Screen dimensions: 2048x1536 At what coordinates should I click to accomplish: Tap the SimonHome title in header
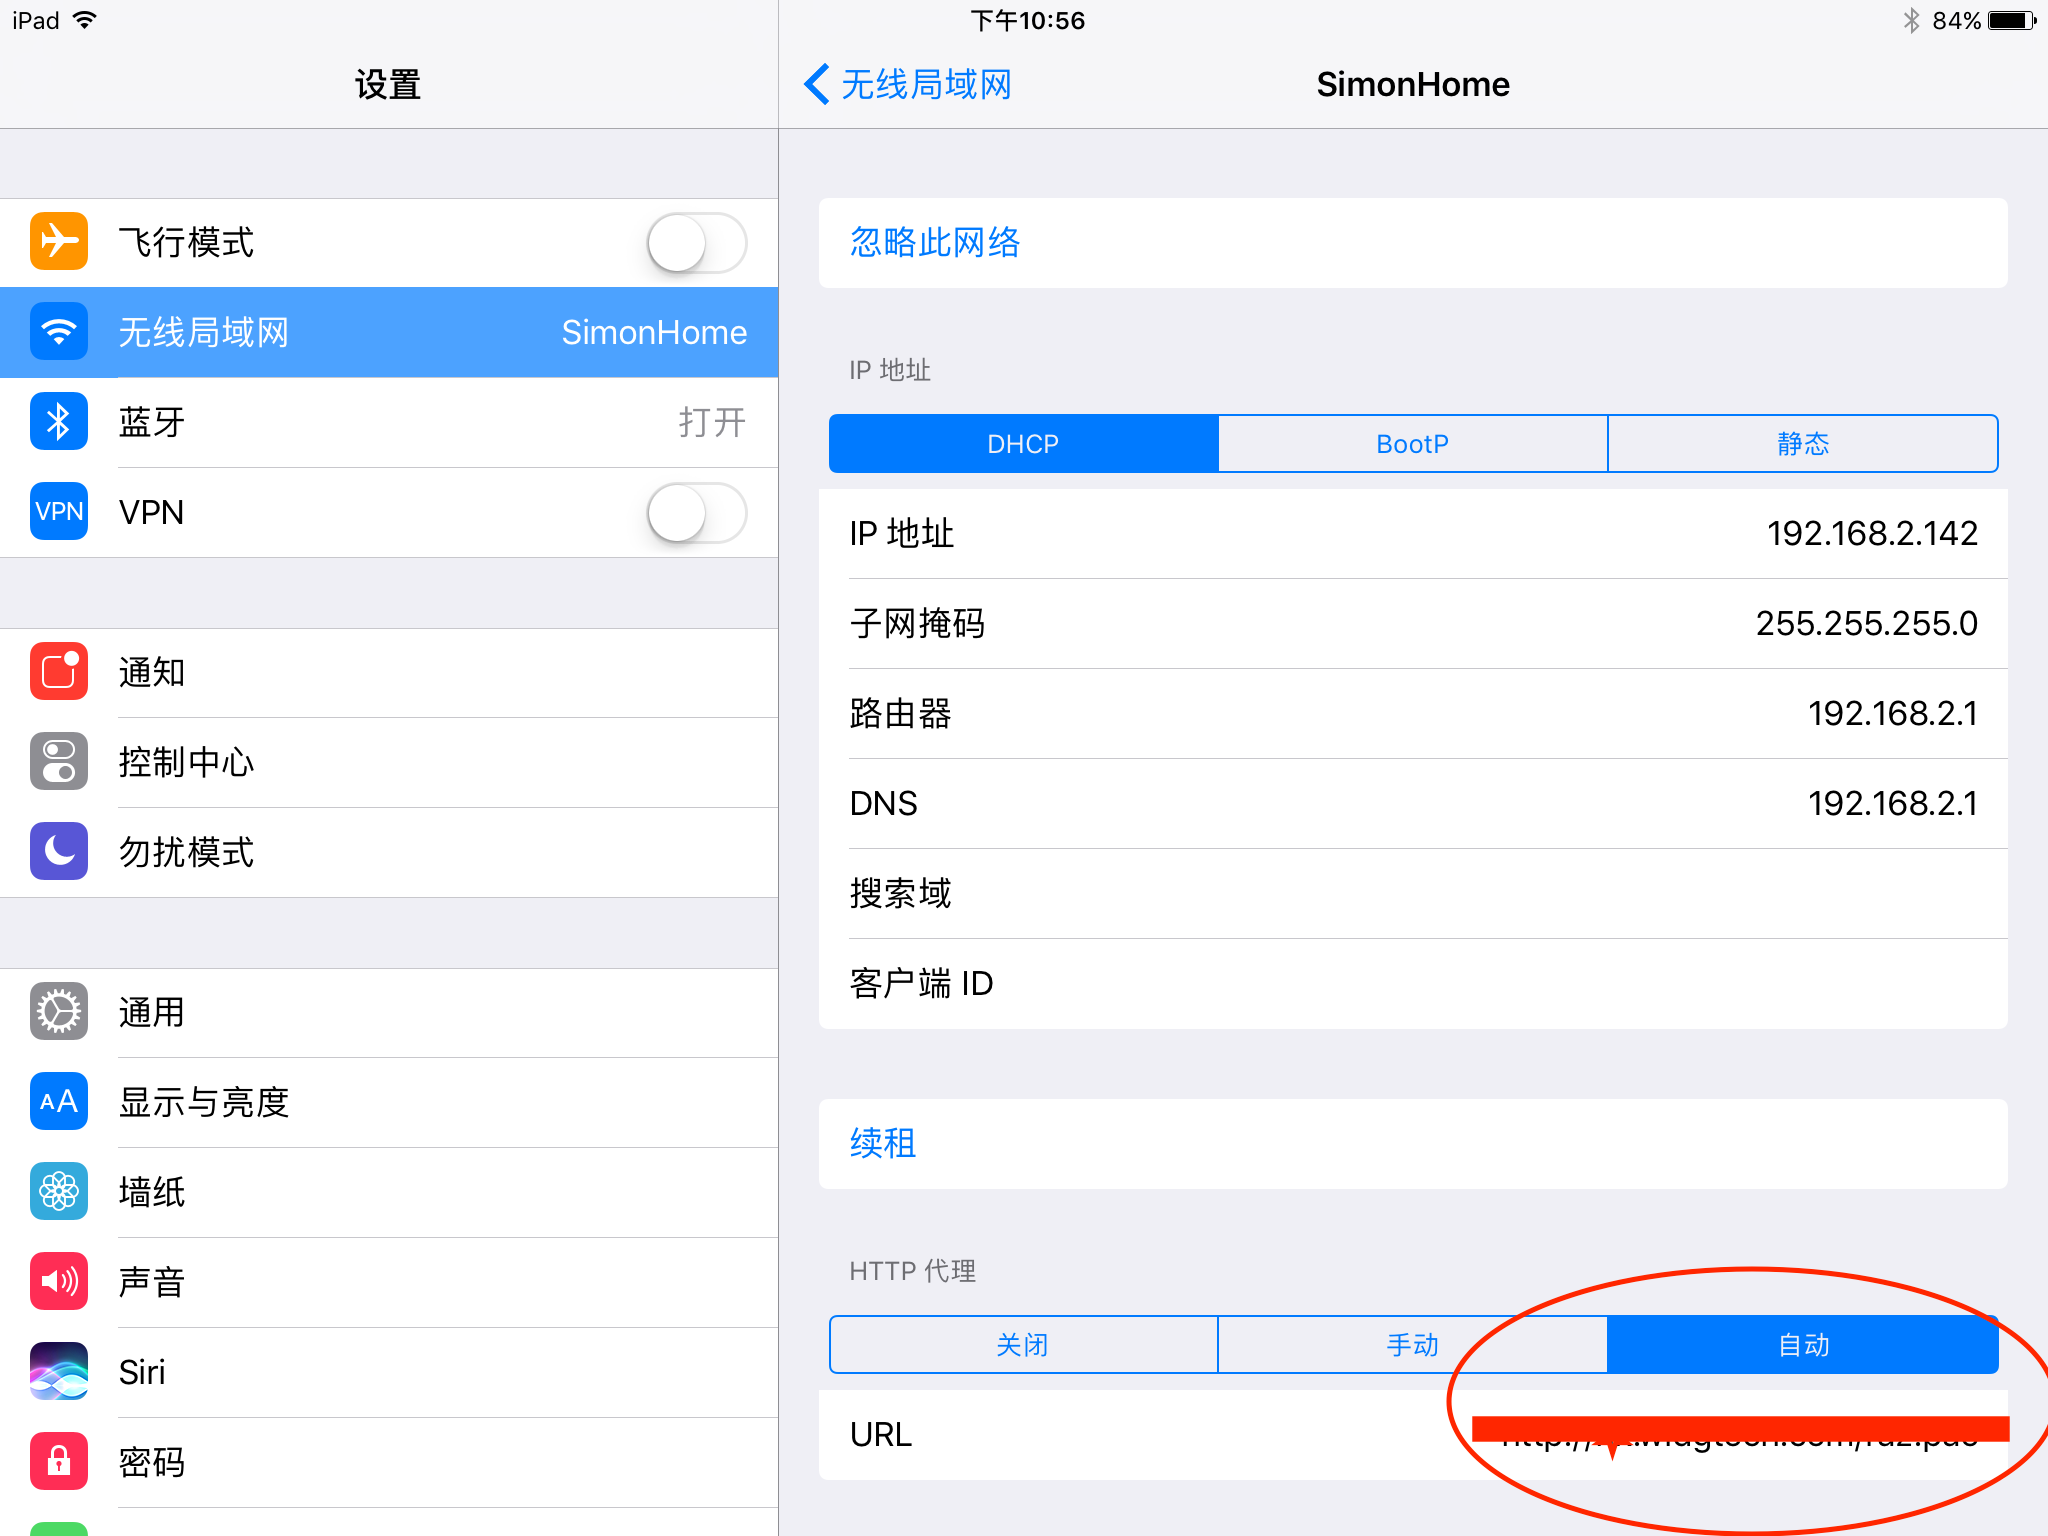(x=1412, y=84)
